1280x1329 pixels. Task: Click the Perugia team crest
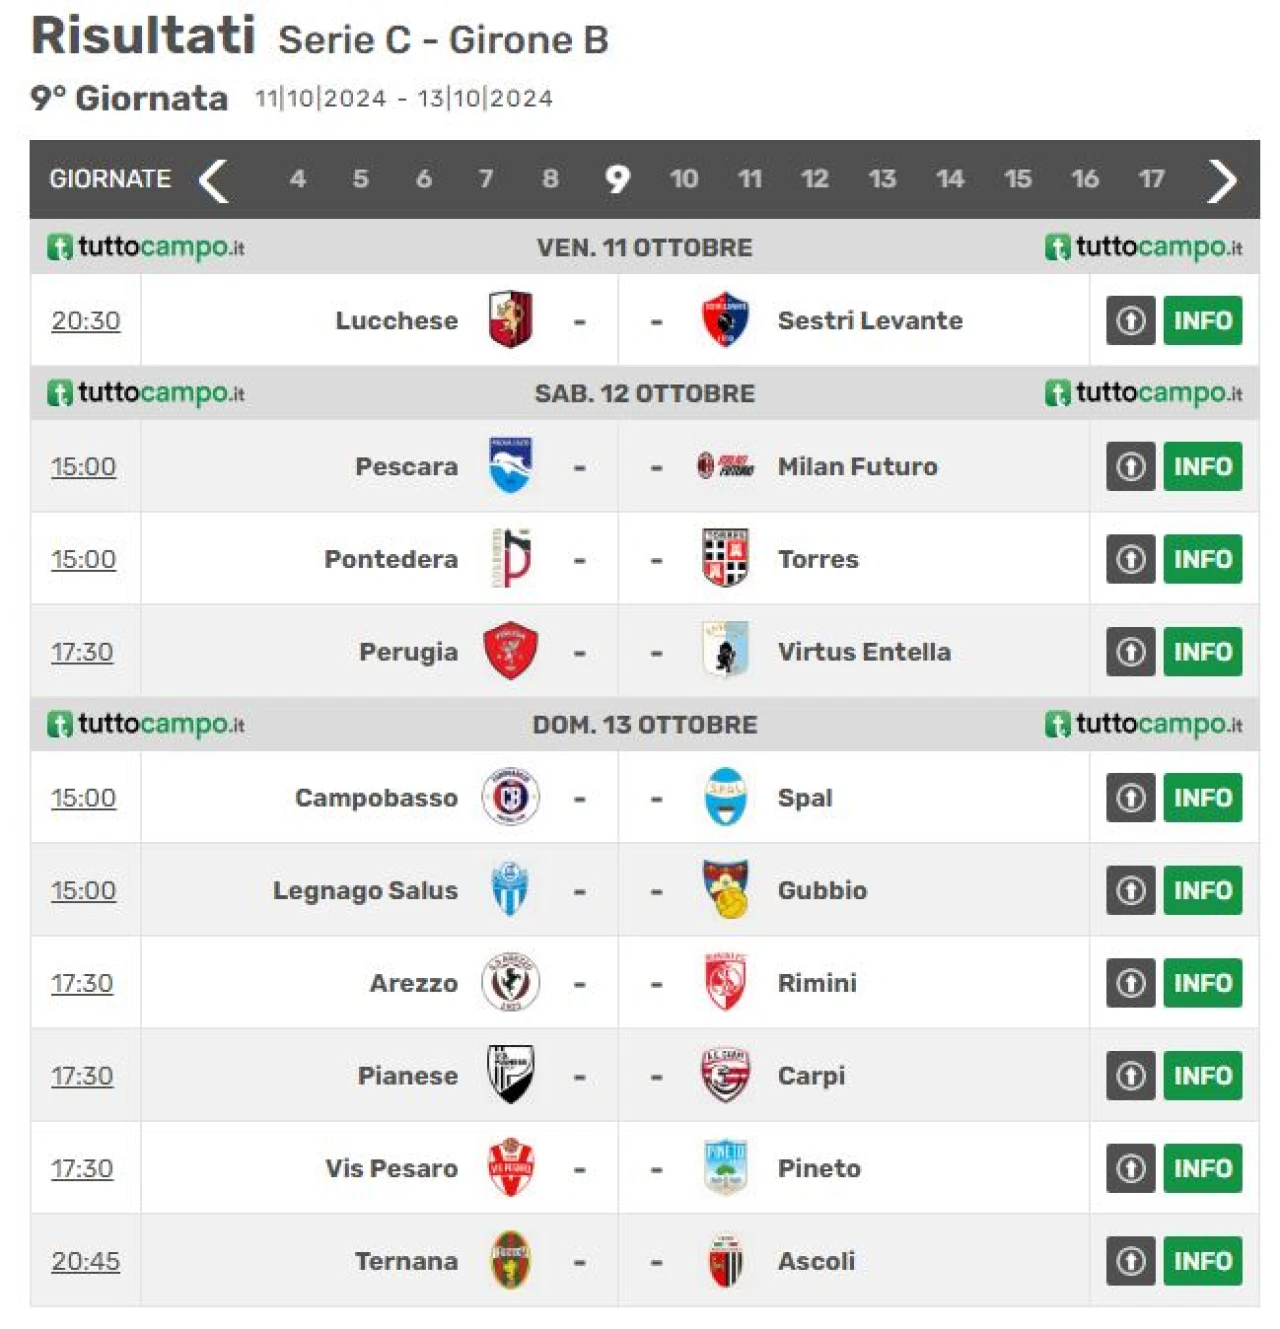(510, 651)
